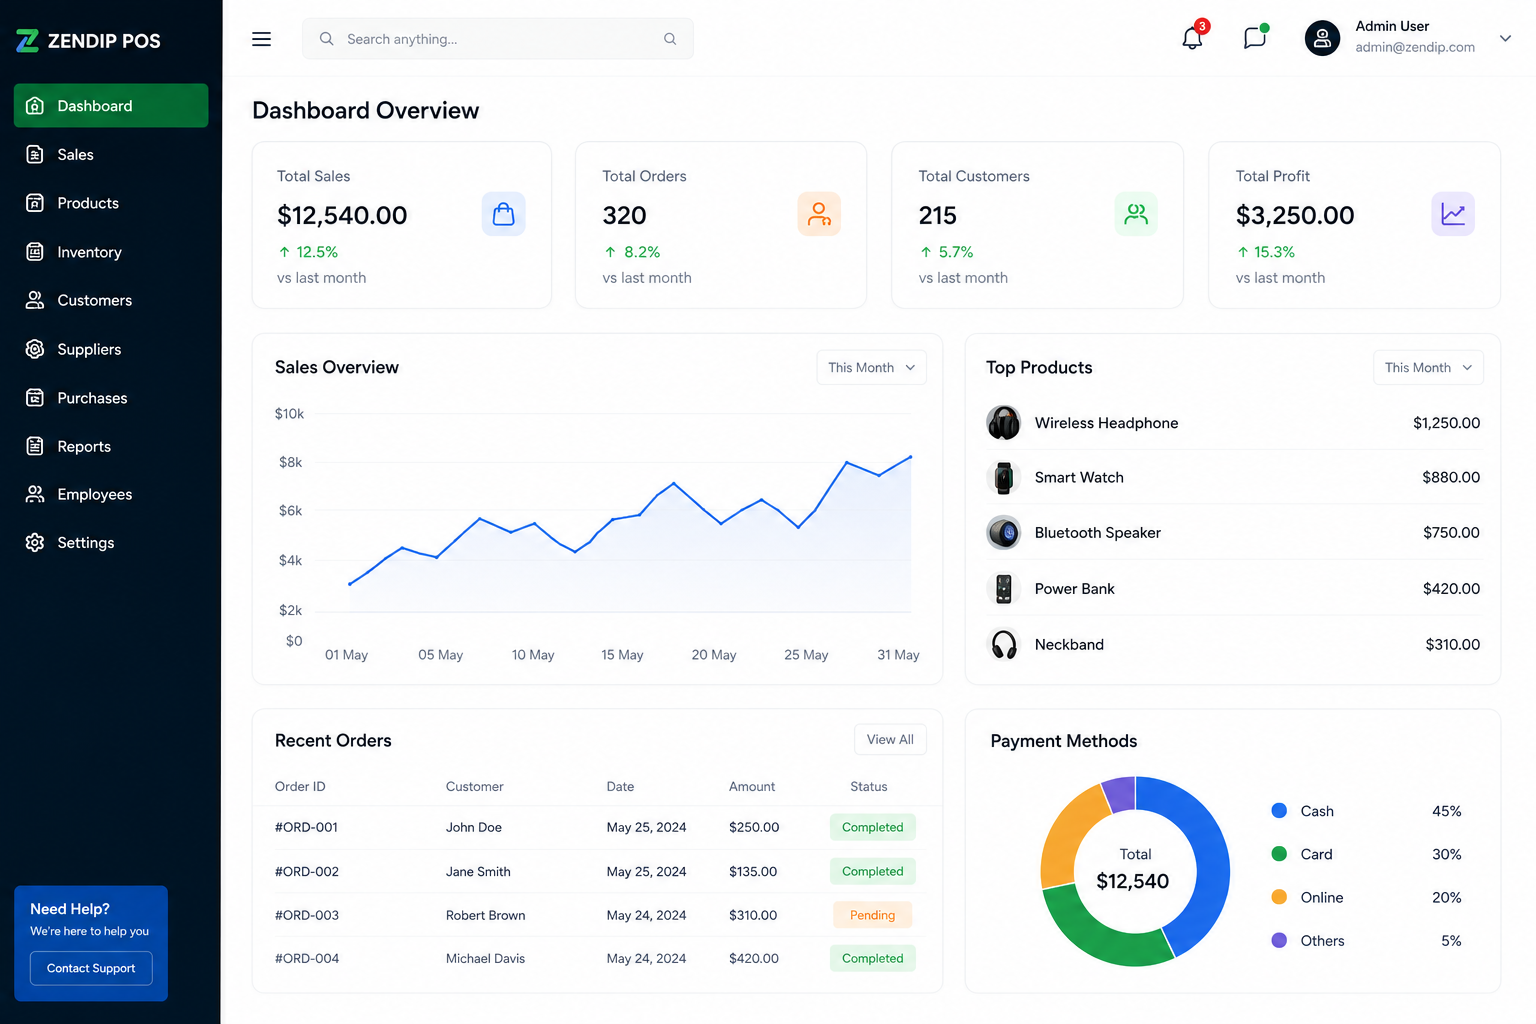Click the Neckband product thumbnail
The width and height of the screenshot is (1536, 1024).
click(x=1004, y=645)
